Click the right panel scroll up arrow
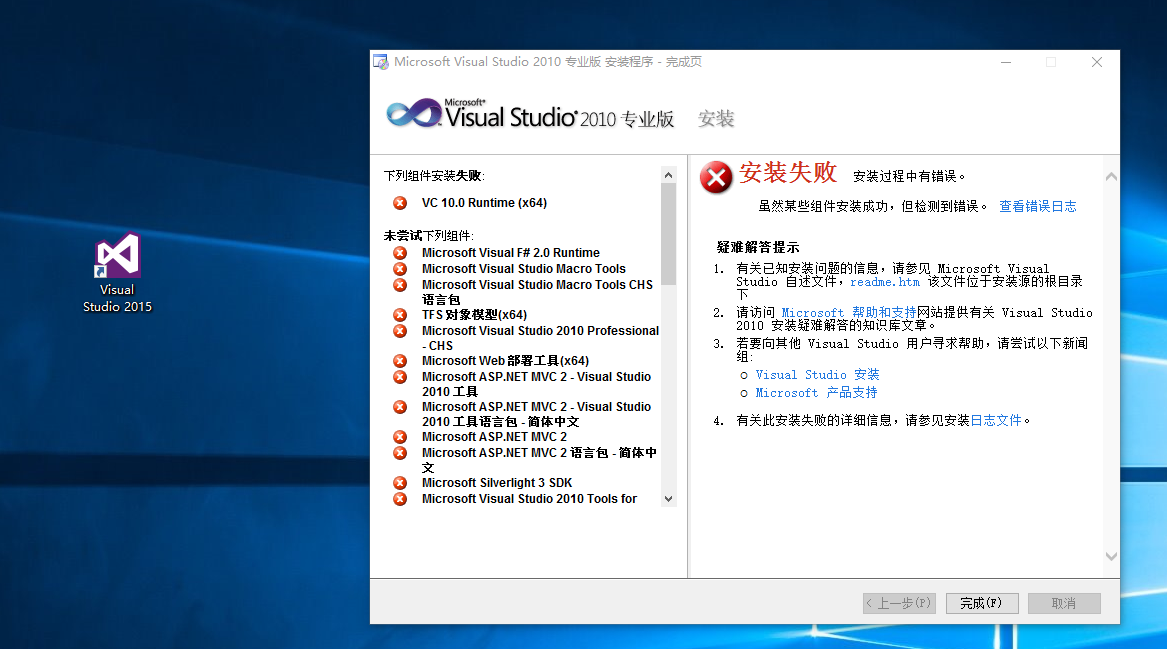This screenshot has height=649, width=1167. pos(1111,176)
